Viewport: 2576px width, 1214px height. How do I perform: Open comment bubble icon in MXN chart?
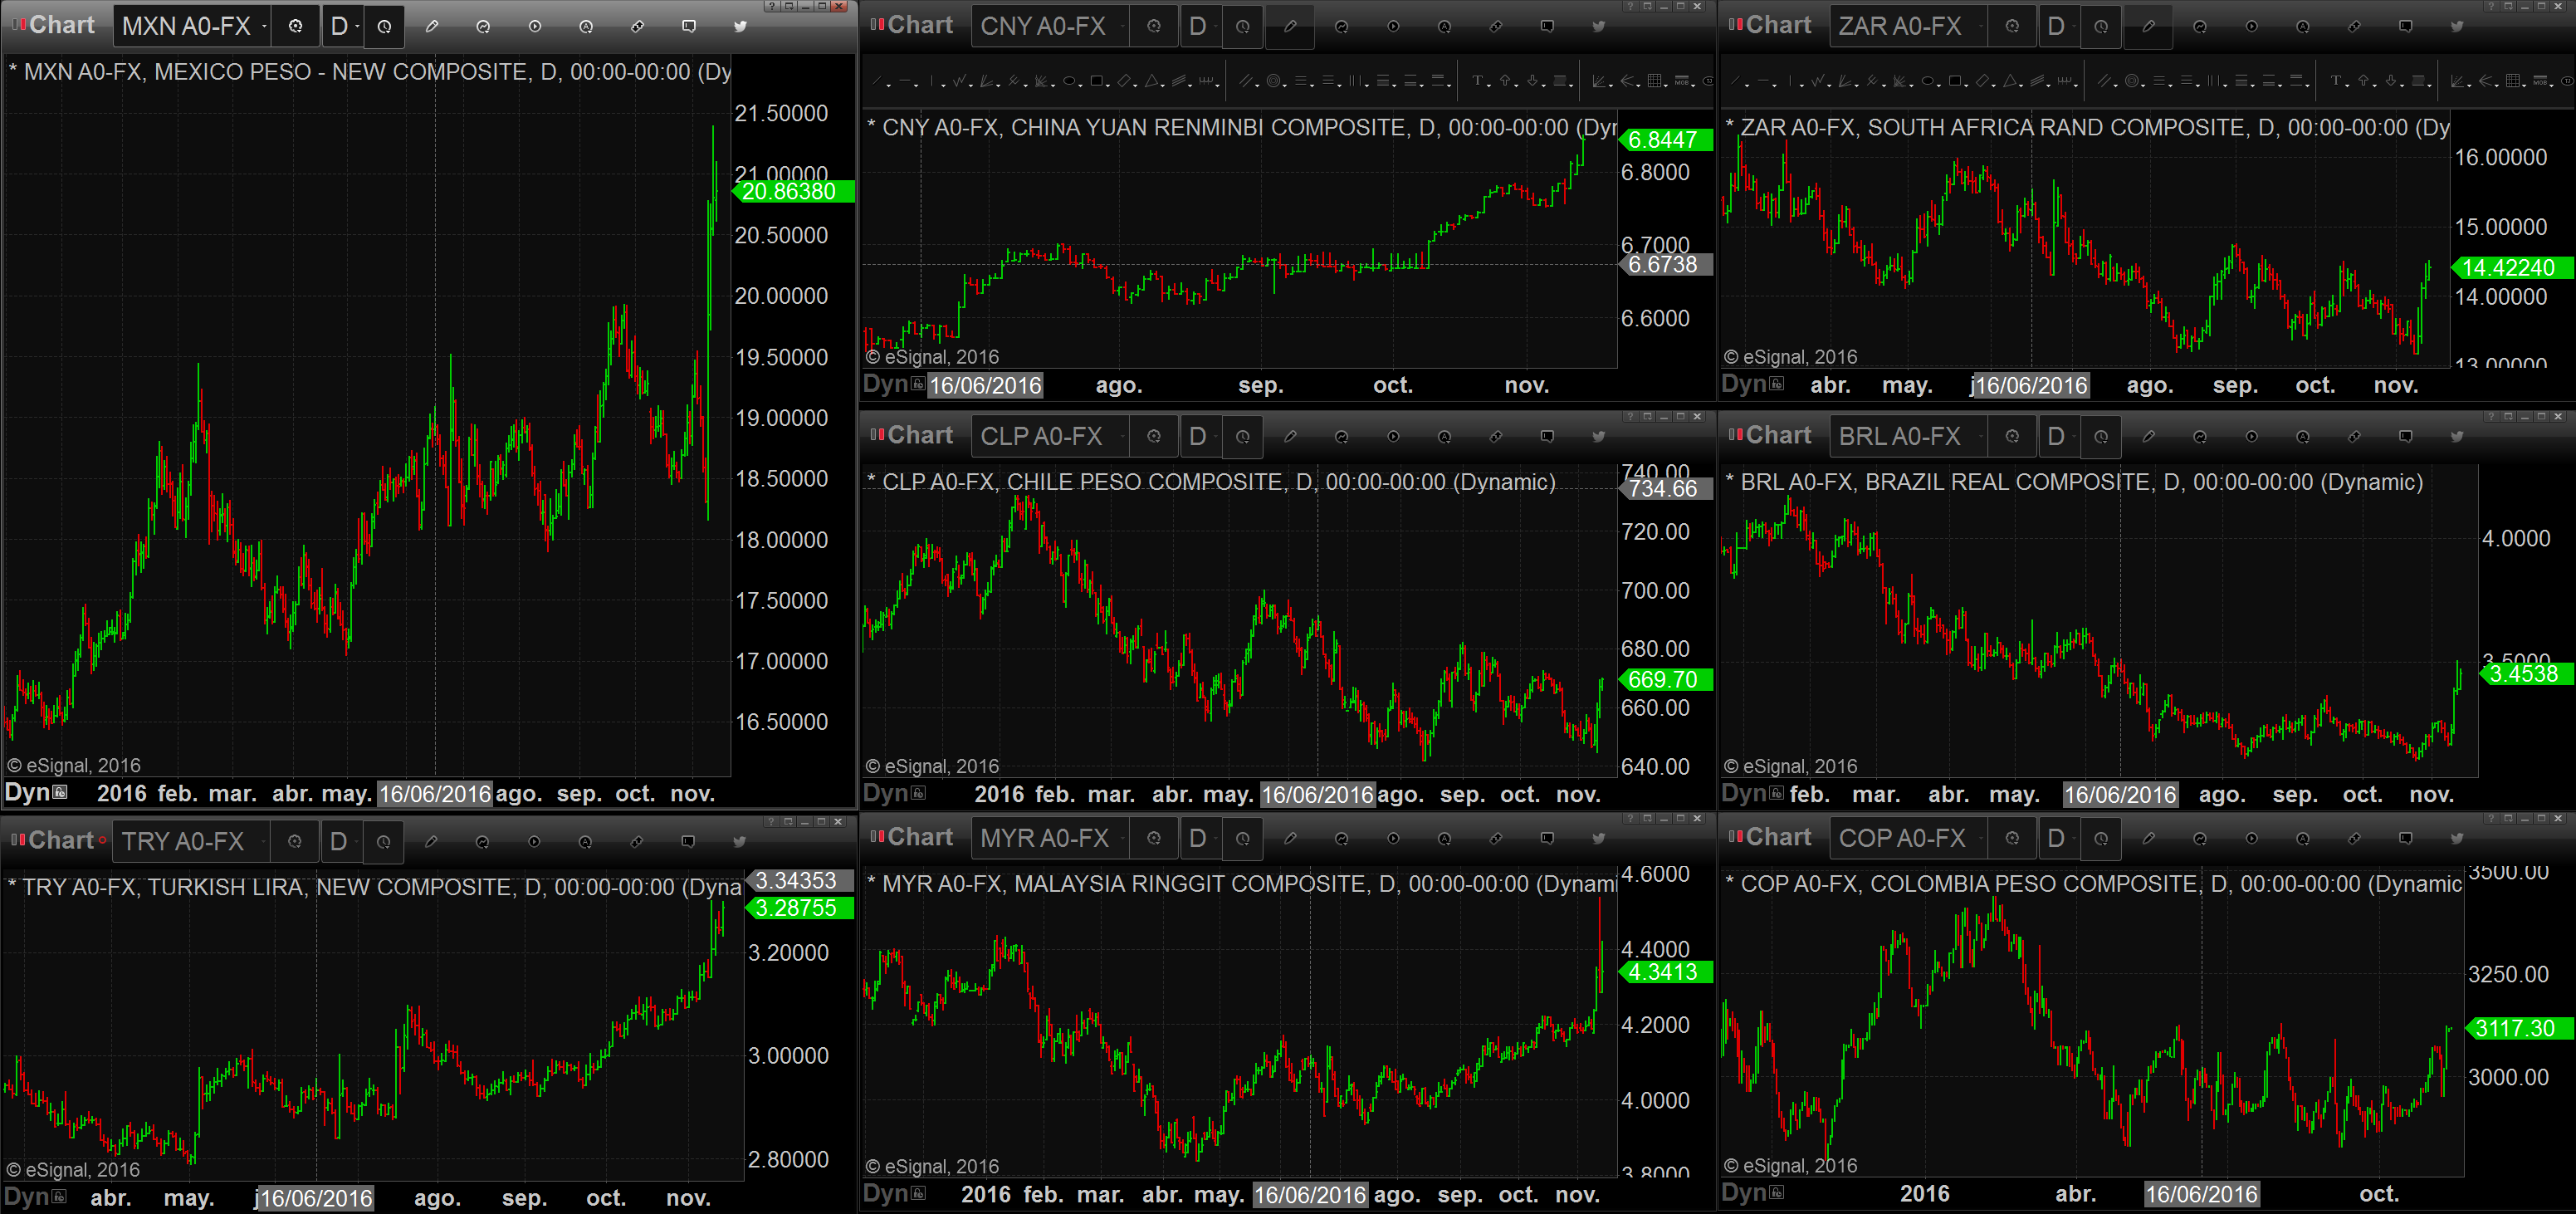pyautogui.click(x=689, y=26)
